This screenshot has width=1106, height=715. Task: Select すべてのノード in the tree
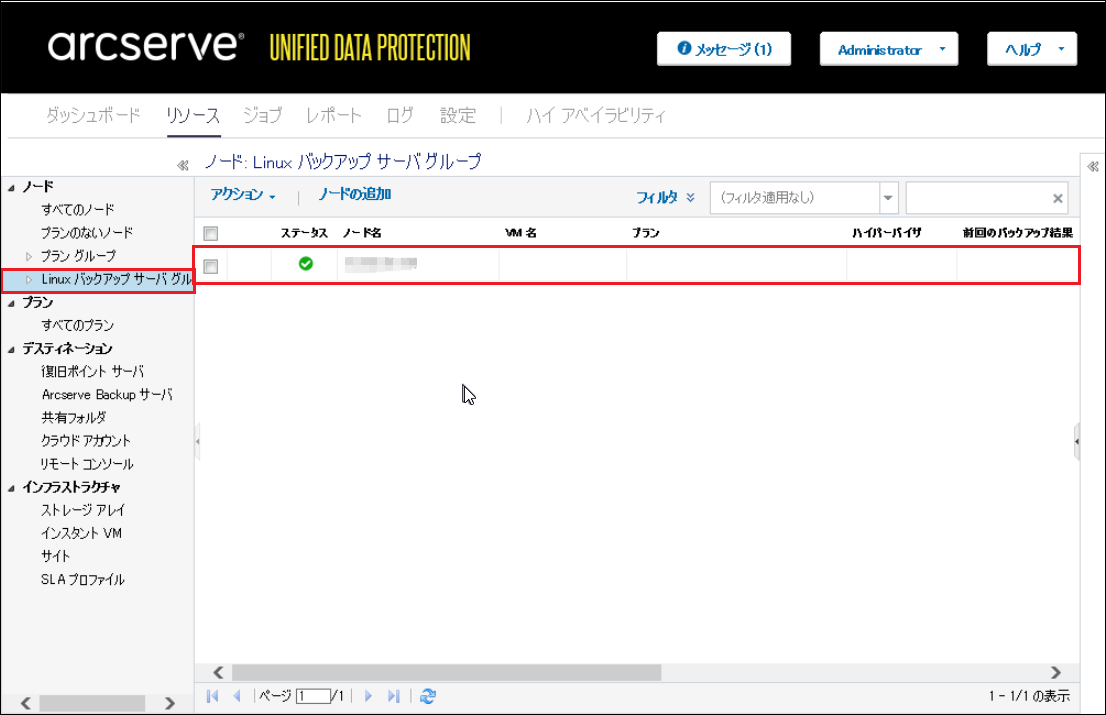tap(78, 209)
